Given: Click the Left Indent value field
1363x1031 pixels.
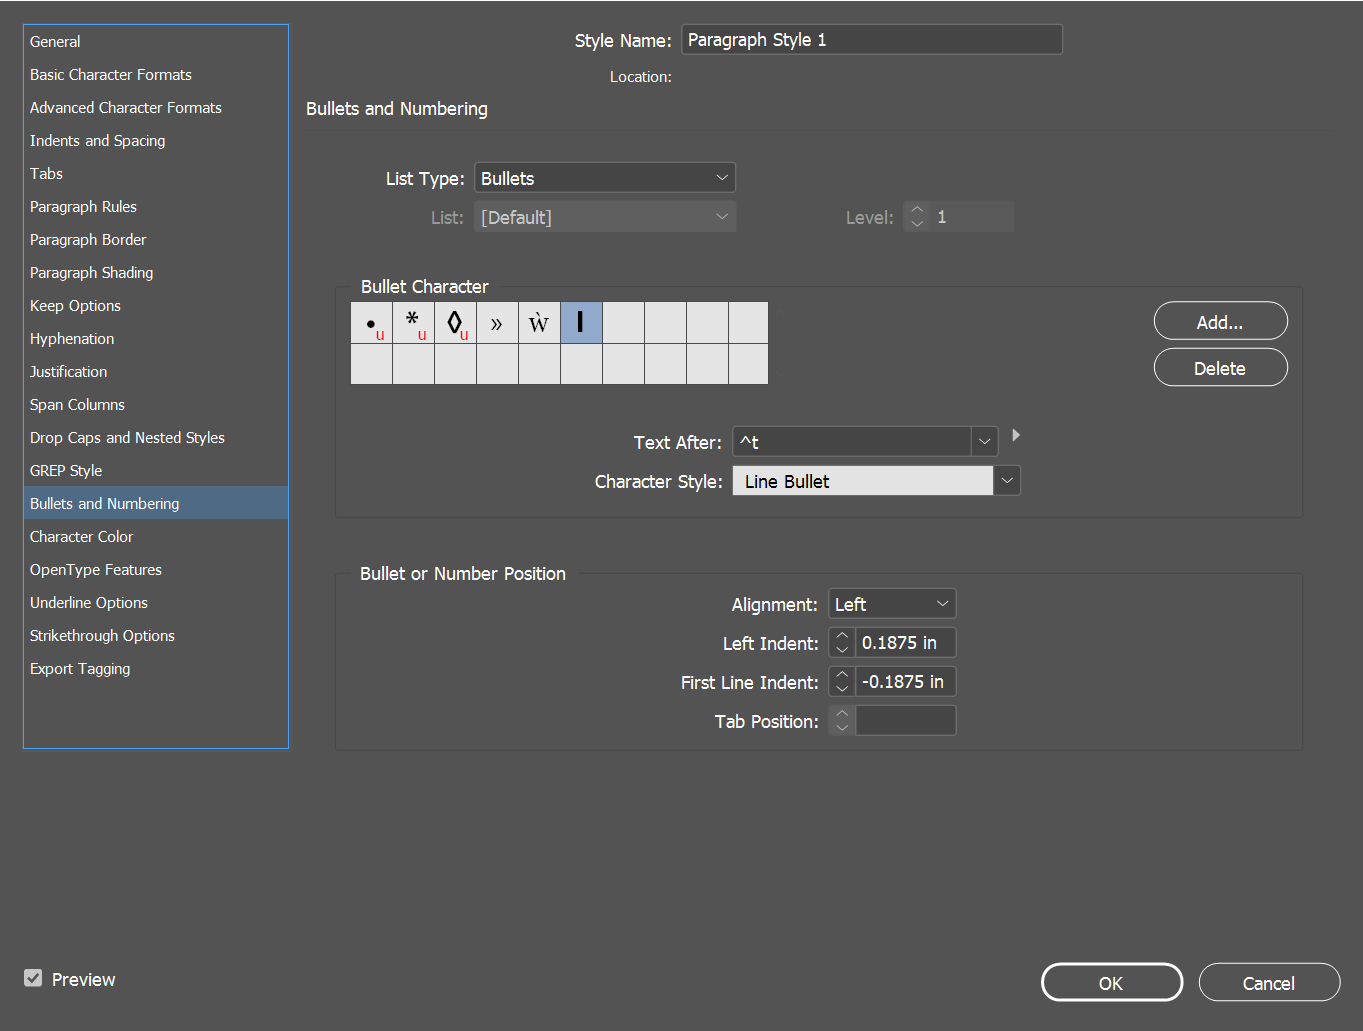Looking at the screenshot, I should [x=905, y=643].
